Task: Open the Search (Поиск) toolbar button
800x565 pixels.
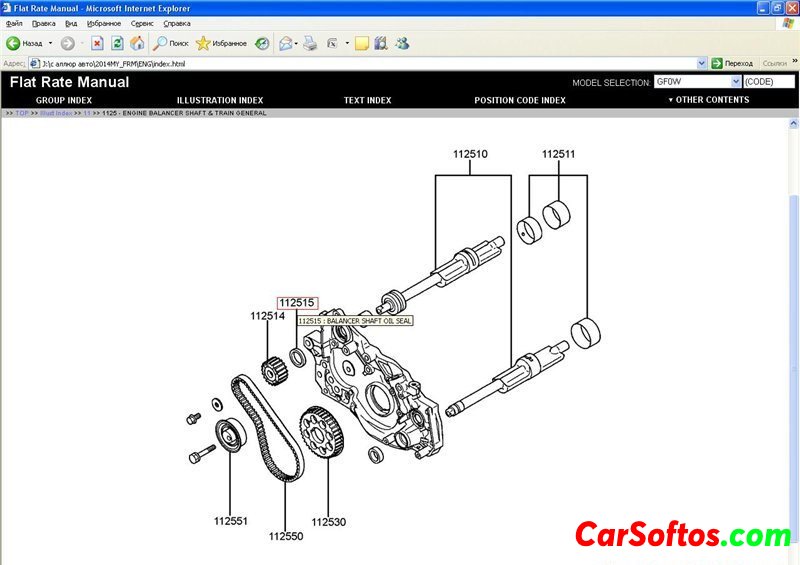Action: pyautogui.click(x=170, y=43)
